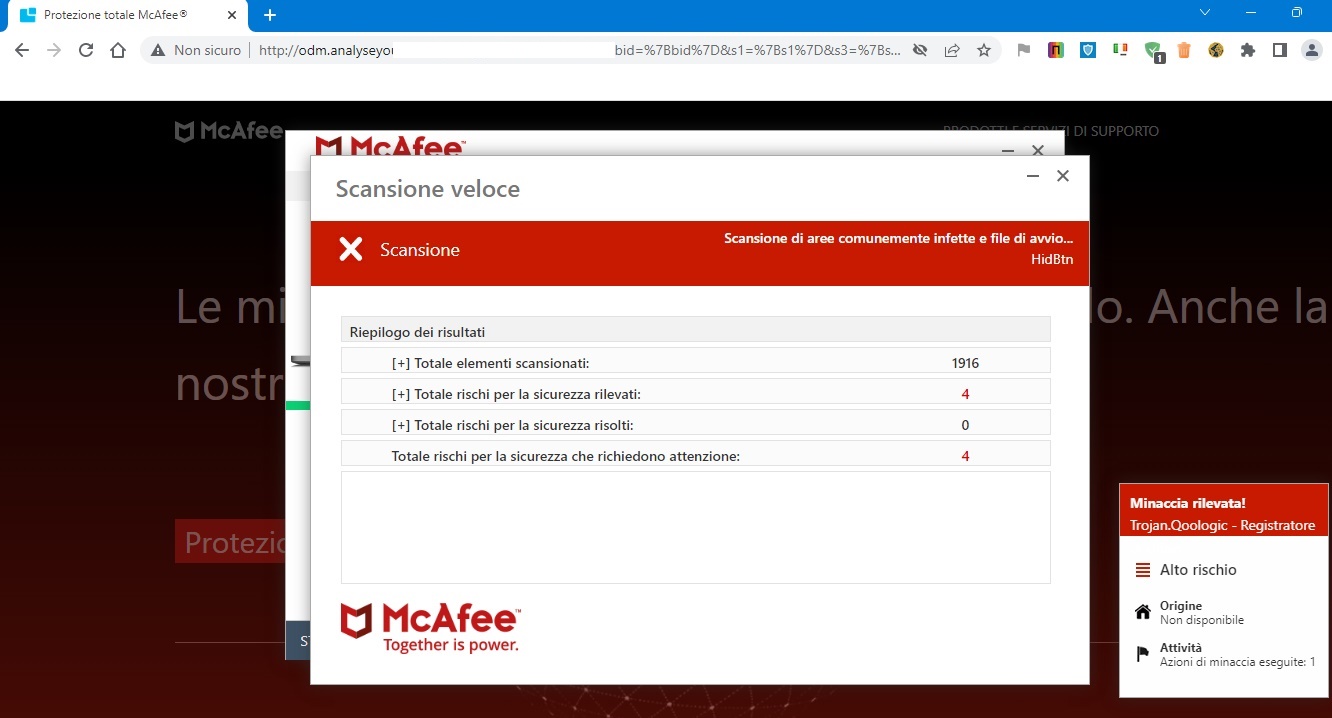1332x718 pixels.
Task: Minimize the back McAfee popup window
Action: (x=1009, y=150)
